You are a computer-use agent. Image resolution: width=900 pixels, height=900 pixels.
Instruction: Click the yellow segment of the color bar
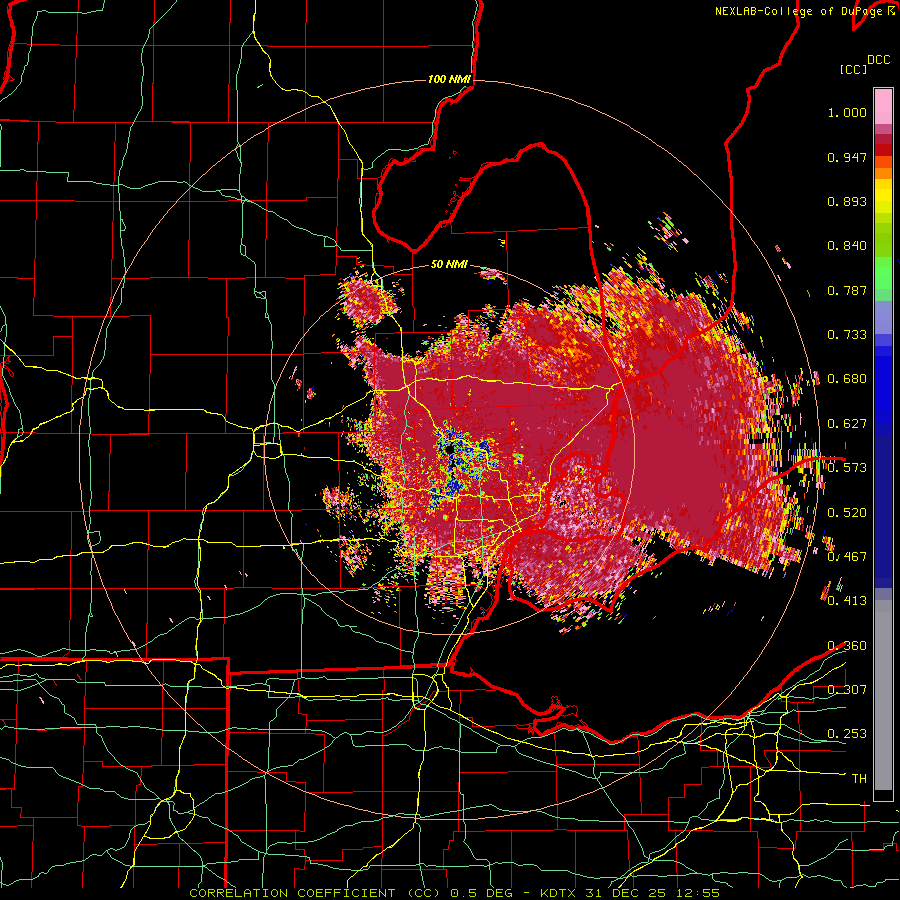pos(883,196)
